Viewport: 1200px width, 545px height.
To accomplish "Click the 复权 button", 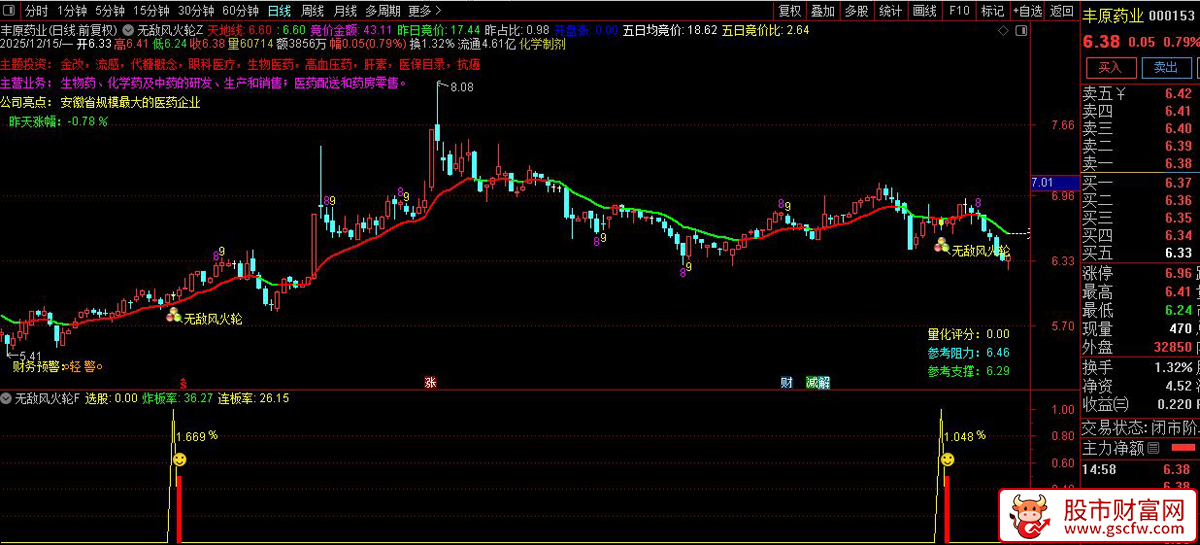I will pos(790,11).
